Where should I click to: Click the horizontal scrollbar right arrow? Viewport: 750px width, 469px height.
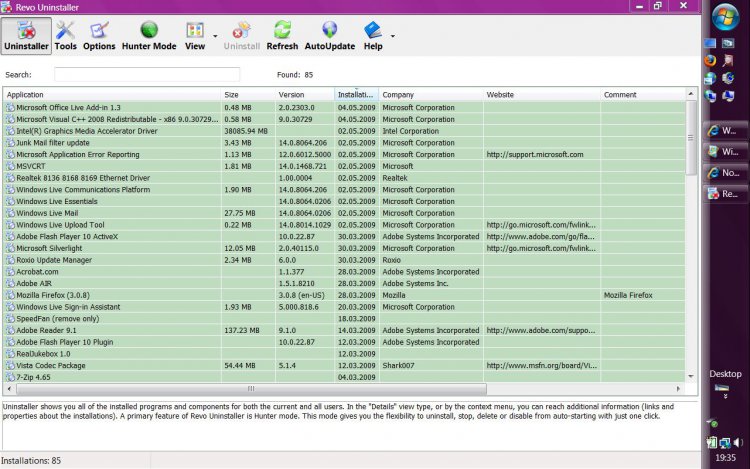[x=678, y=389]
